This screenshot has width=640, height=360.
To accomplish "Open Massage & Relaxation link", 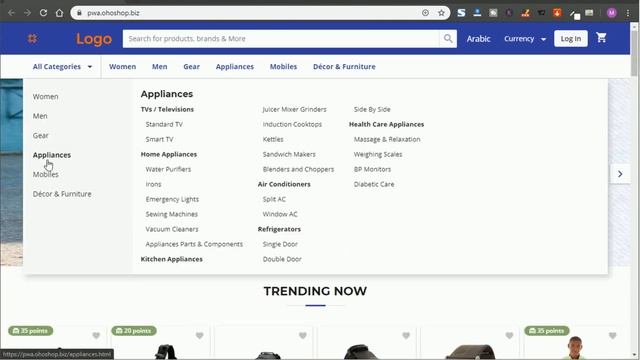I will [387, 139].
